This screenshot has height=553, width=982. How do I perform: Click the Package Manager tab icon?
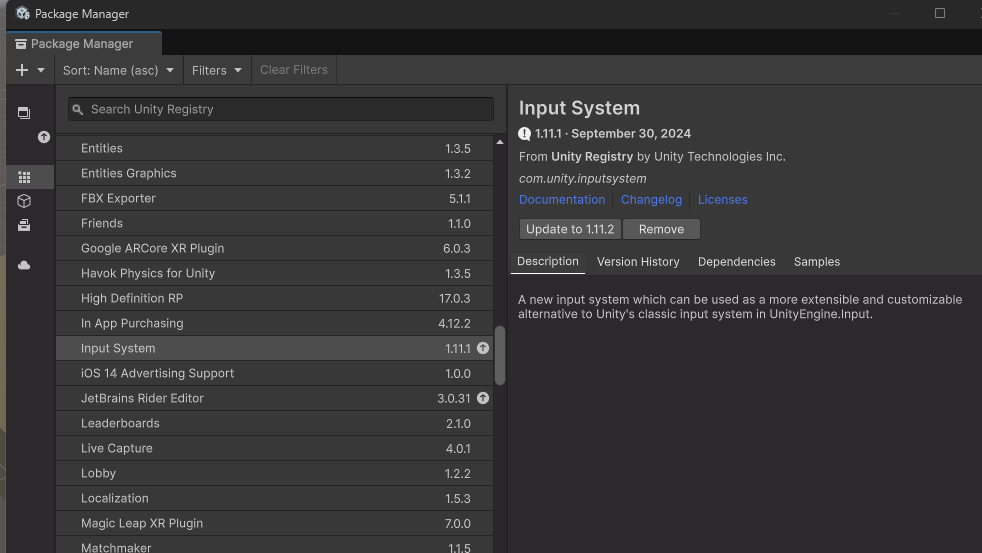point(21,44)
